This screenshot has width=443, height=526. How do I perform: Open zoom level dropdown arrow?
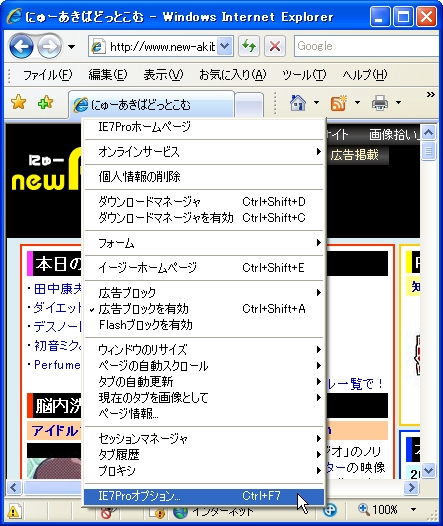click(x=413, y=510)
